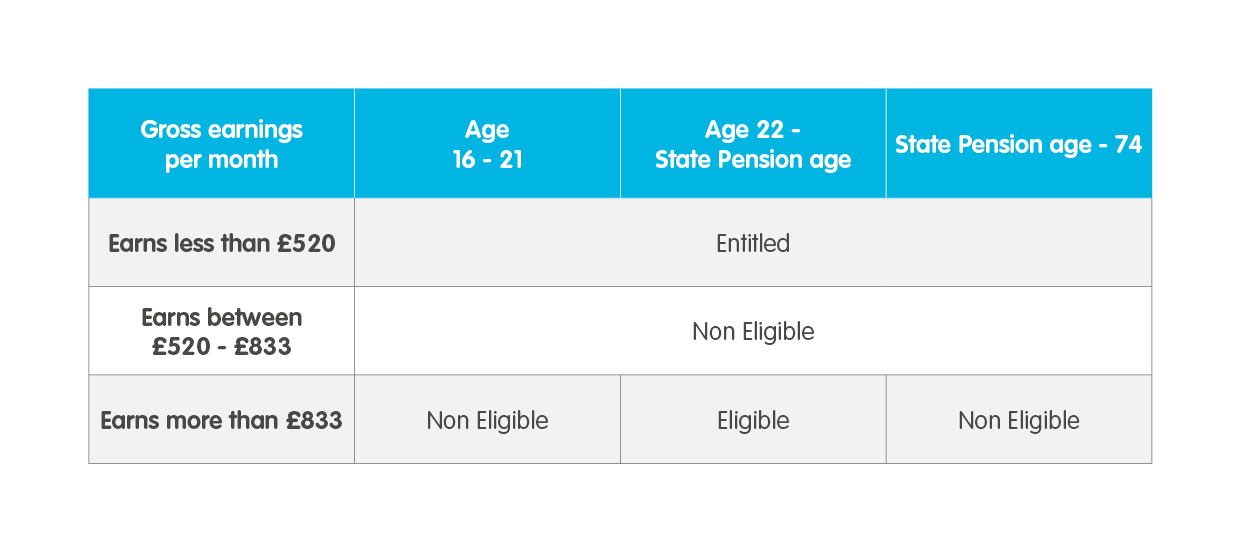The image size is (1240, 552).
Task: Click the '£520' amount in the first row label
Action: pyautogui.click(x=307, y=243)
